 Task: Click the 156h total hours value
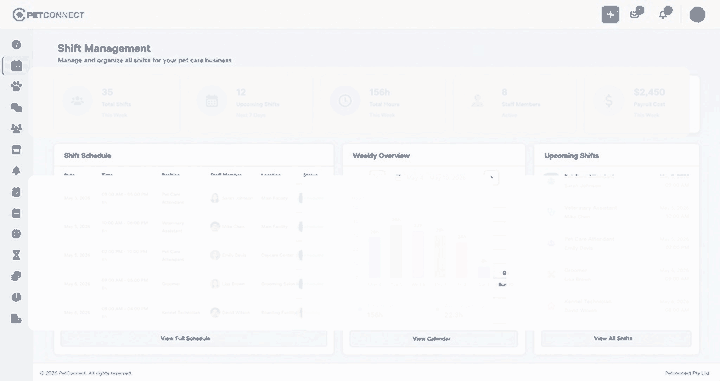point(380,92)
